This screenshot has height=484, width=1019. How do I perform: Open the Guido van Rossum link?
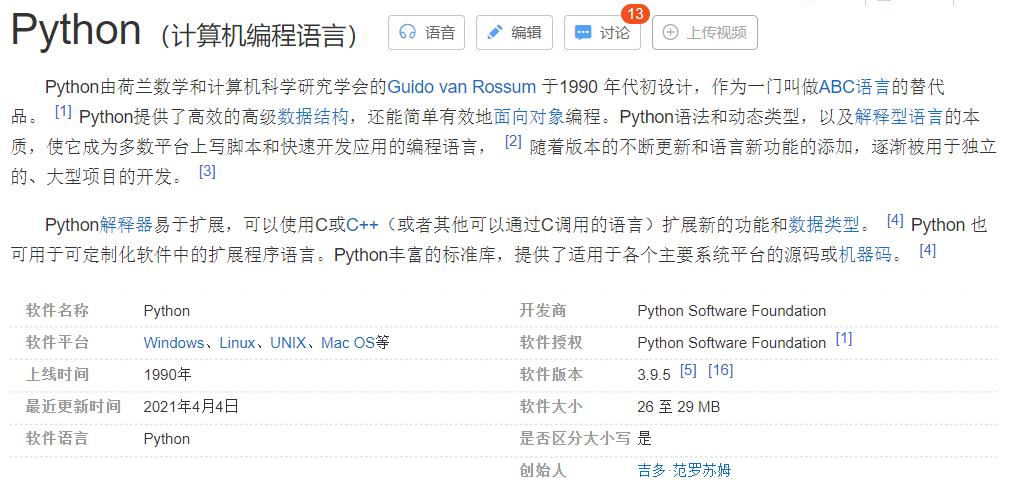pos(461,87)
